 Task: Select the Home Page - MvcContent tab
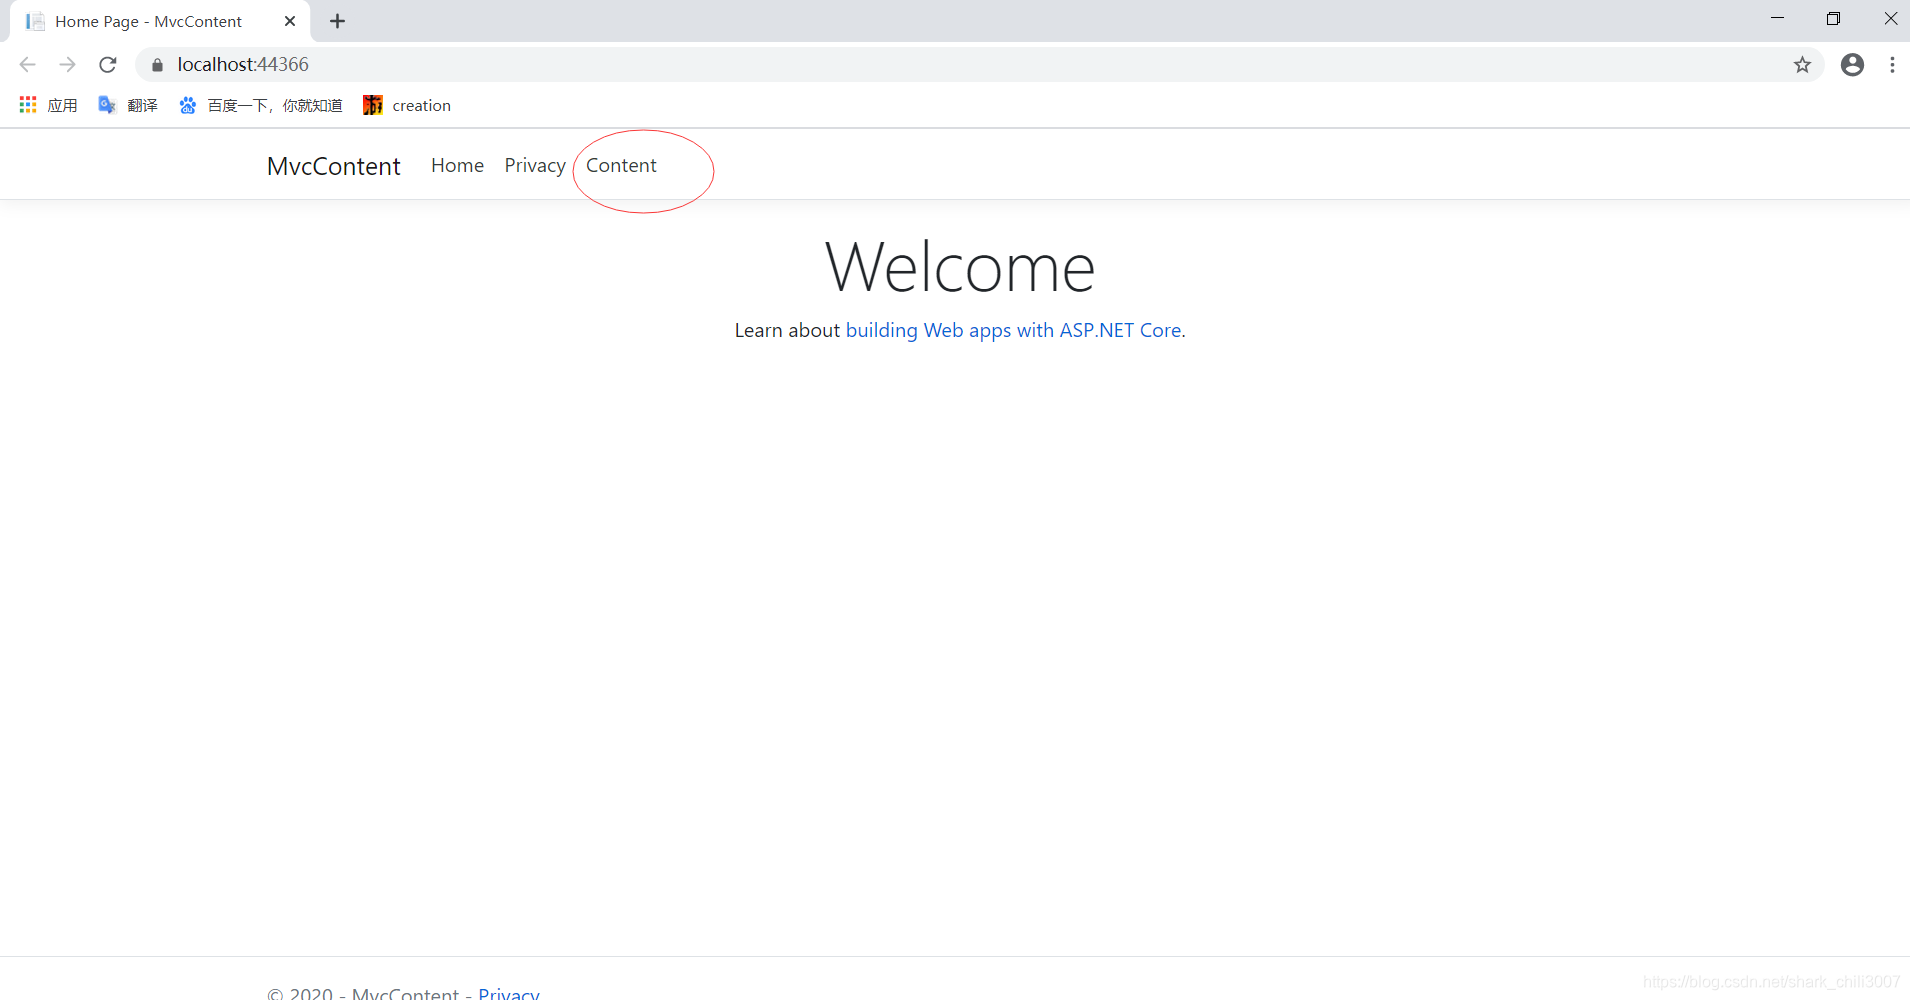pyautogui.click(x=160, y=21)
